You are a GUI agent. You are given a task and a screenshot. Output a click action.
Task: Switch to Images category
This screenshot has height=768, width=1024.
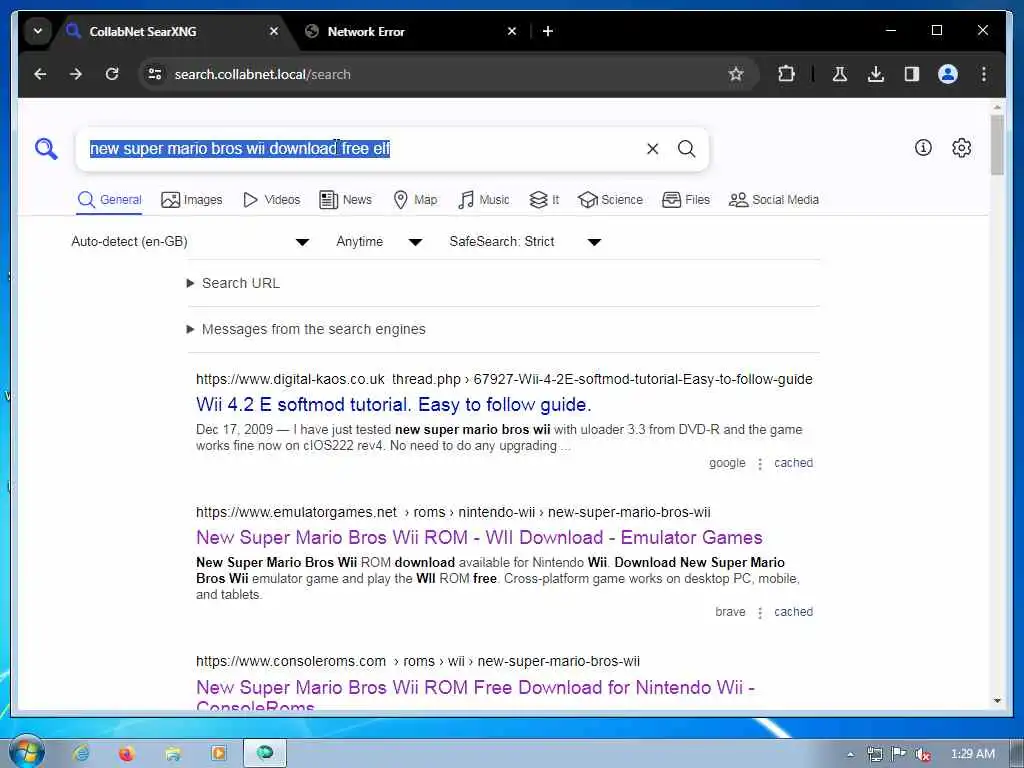pos(191,200)
